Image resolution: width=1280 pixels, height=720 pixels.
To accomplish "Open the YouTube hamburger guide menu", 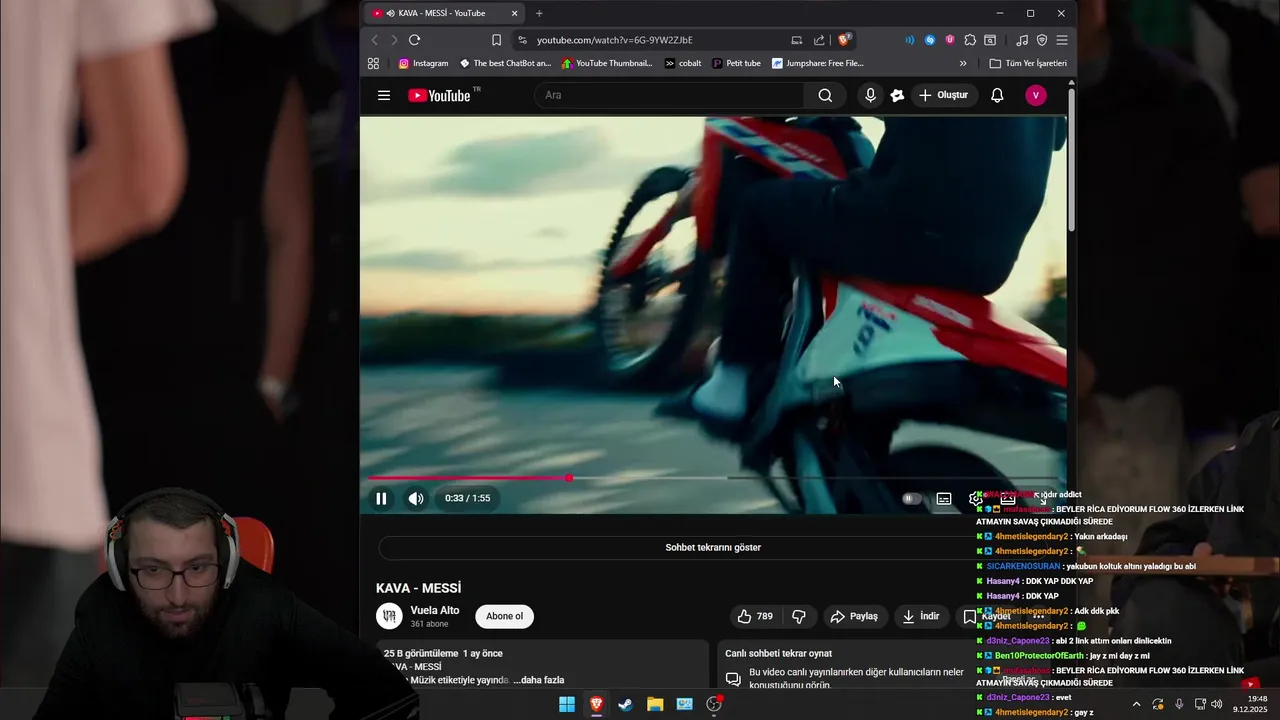I will pyautogui.click(x=384, y=95).
